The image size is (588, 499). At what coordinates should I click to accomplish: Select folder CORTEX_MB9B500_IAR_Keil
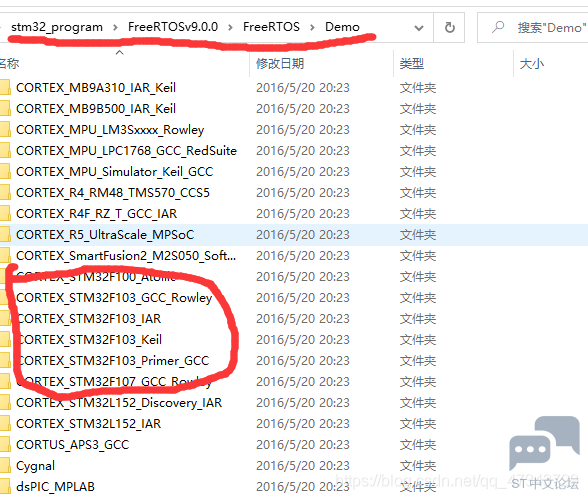96,109
